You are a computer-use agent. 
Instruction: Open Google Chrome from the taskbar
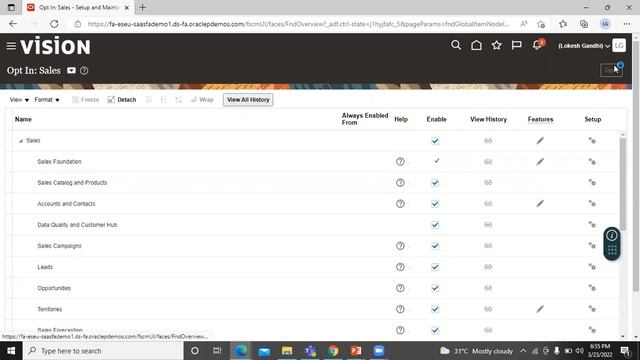(x=333, y=351)
